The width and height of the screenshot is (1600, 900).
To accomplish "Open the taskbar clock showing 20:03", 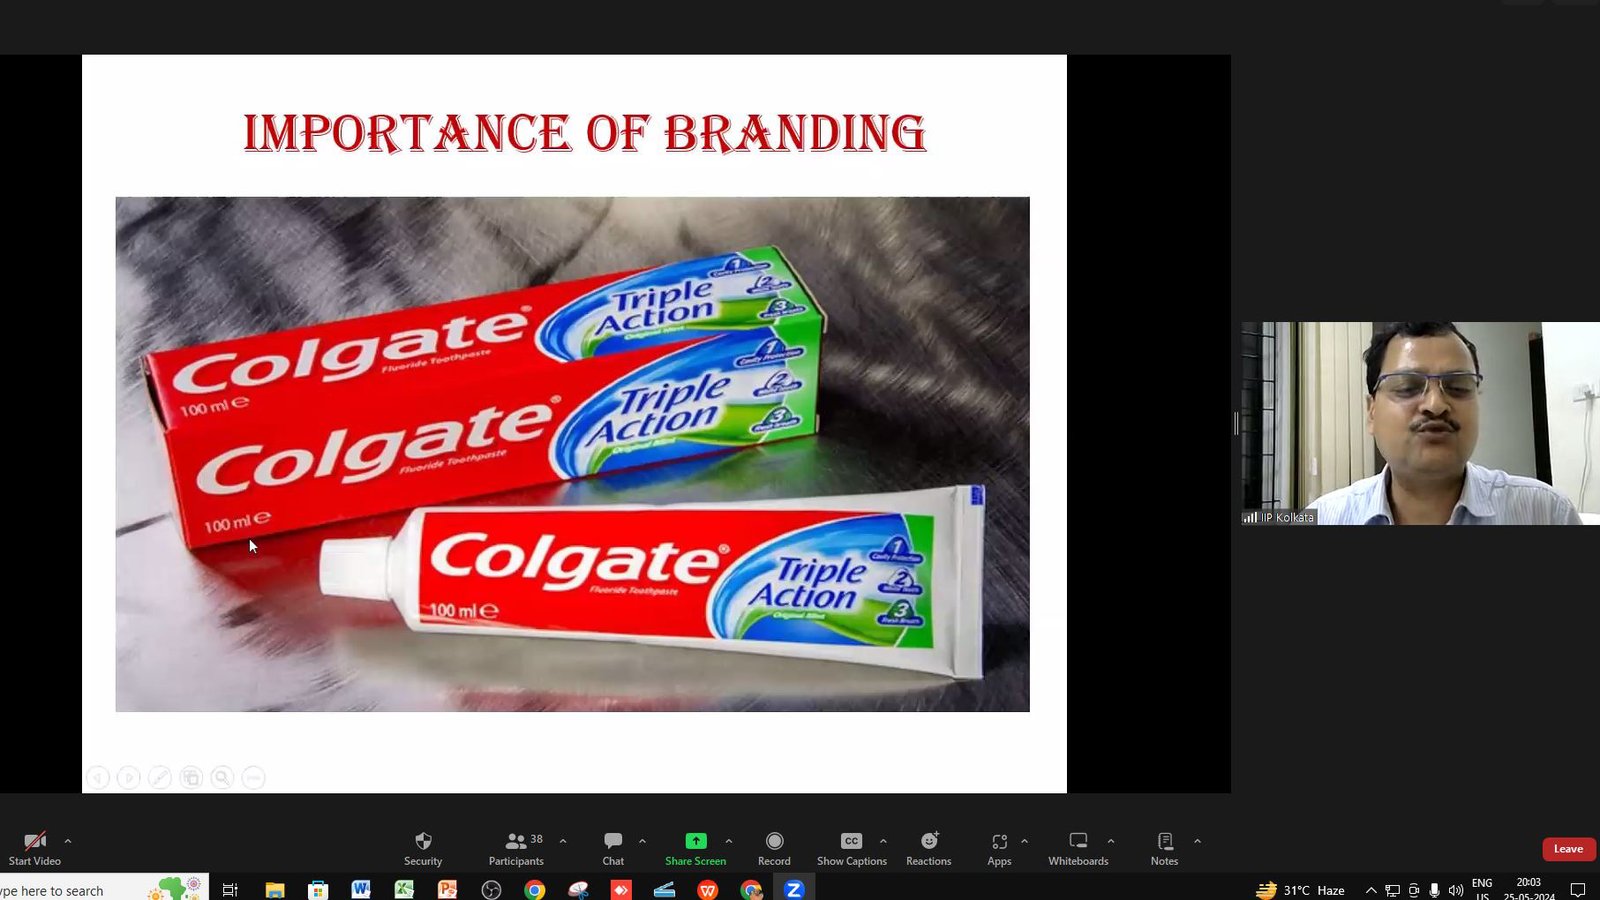I will [1529, 889].
